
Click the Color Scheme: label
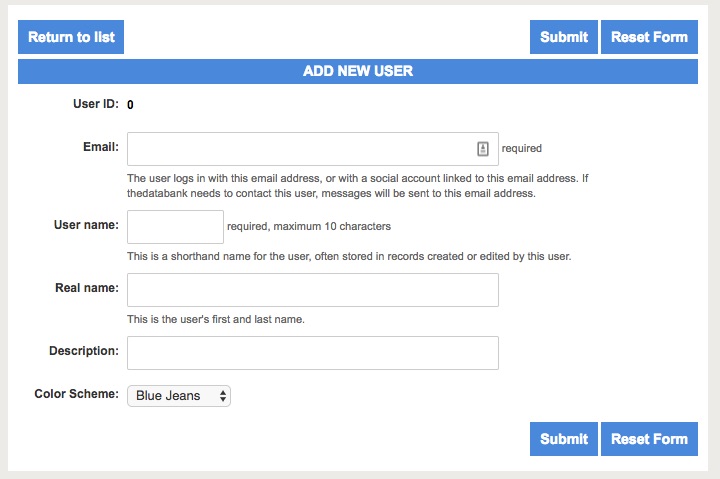pos(76,394)
